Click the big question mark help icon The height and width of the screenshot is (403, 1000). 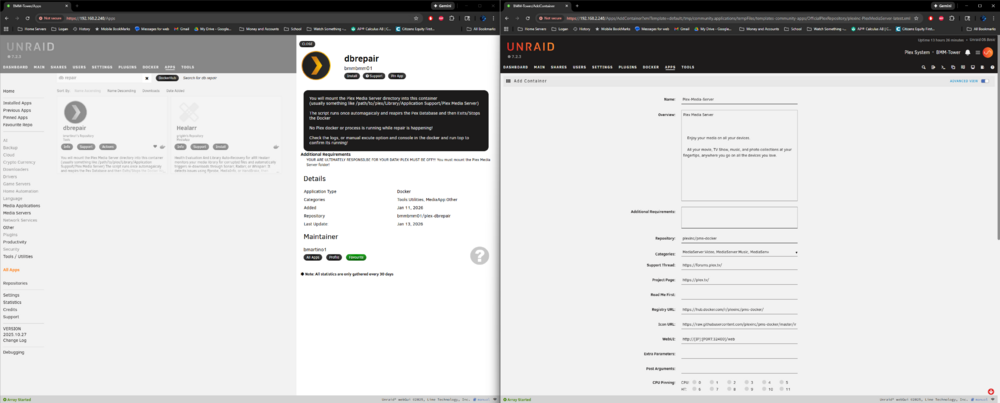480,256
